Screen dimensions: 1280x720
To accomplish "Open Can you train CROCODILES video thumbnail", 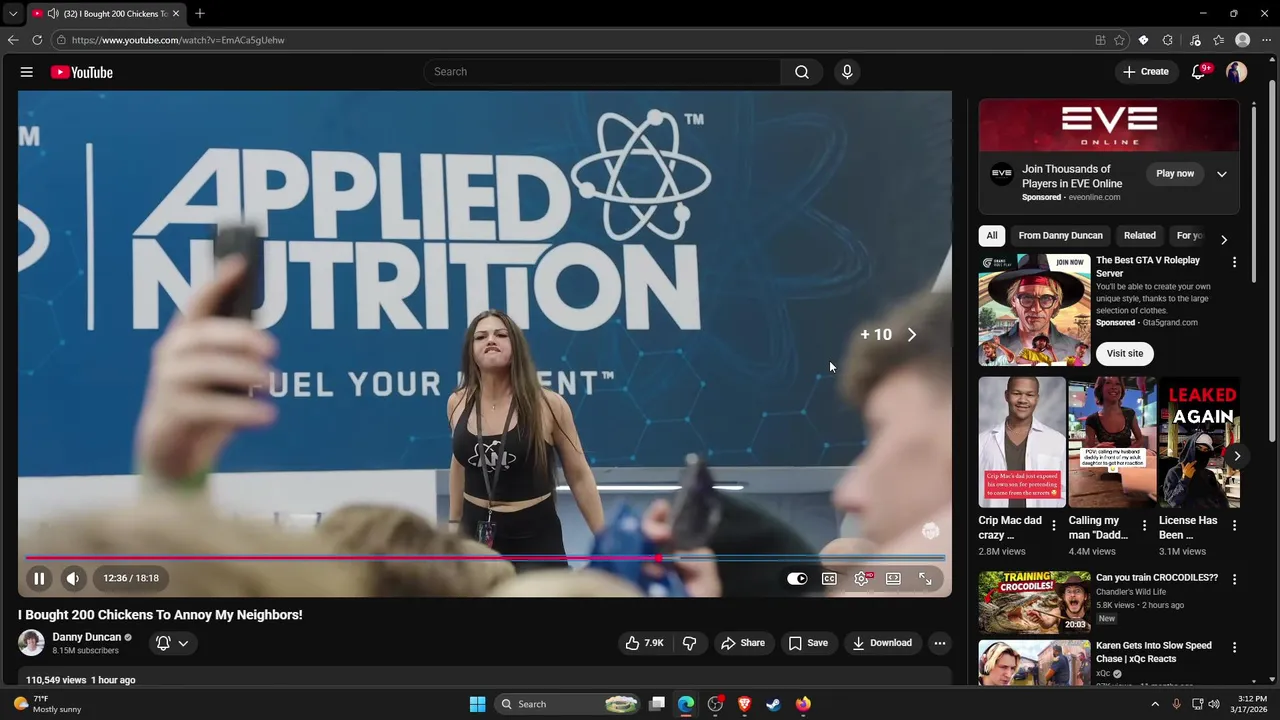I will pyautogui.click(x=1034, y=602).
